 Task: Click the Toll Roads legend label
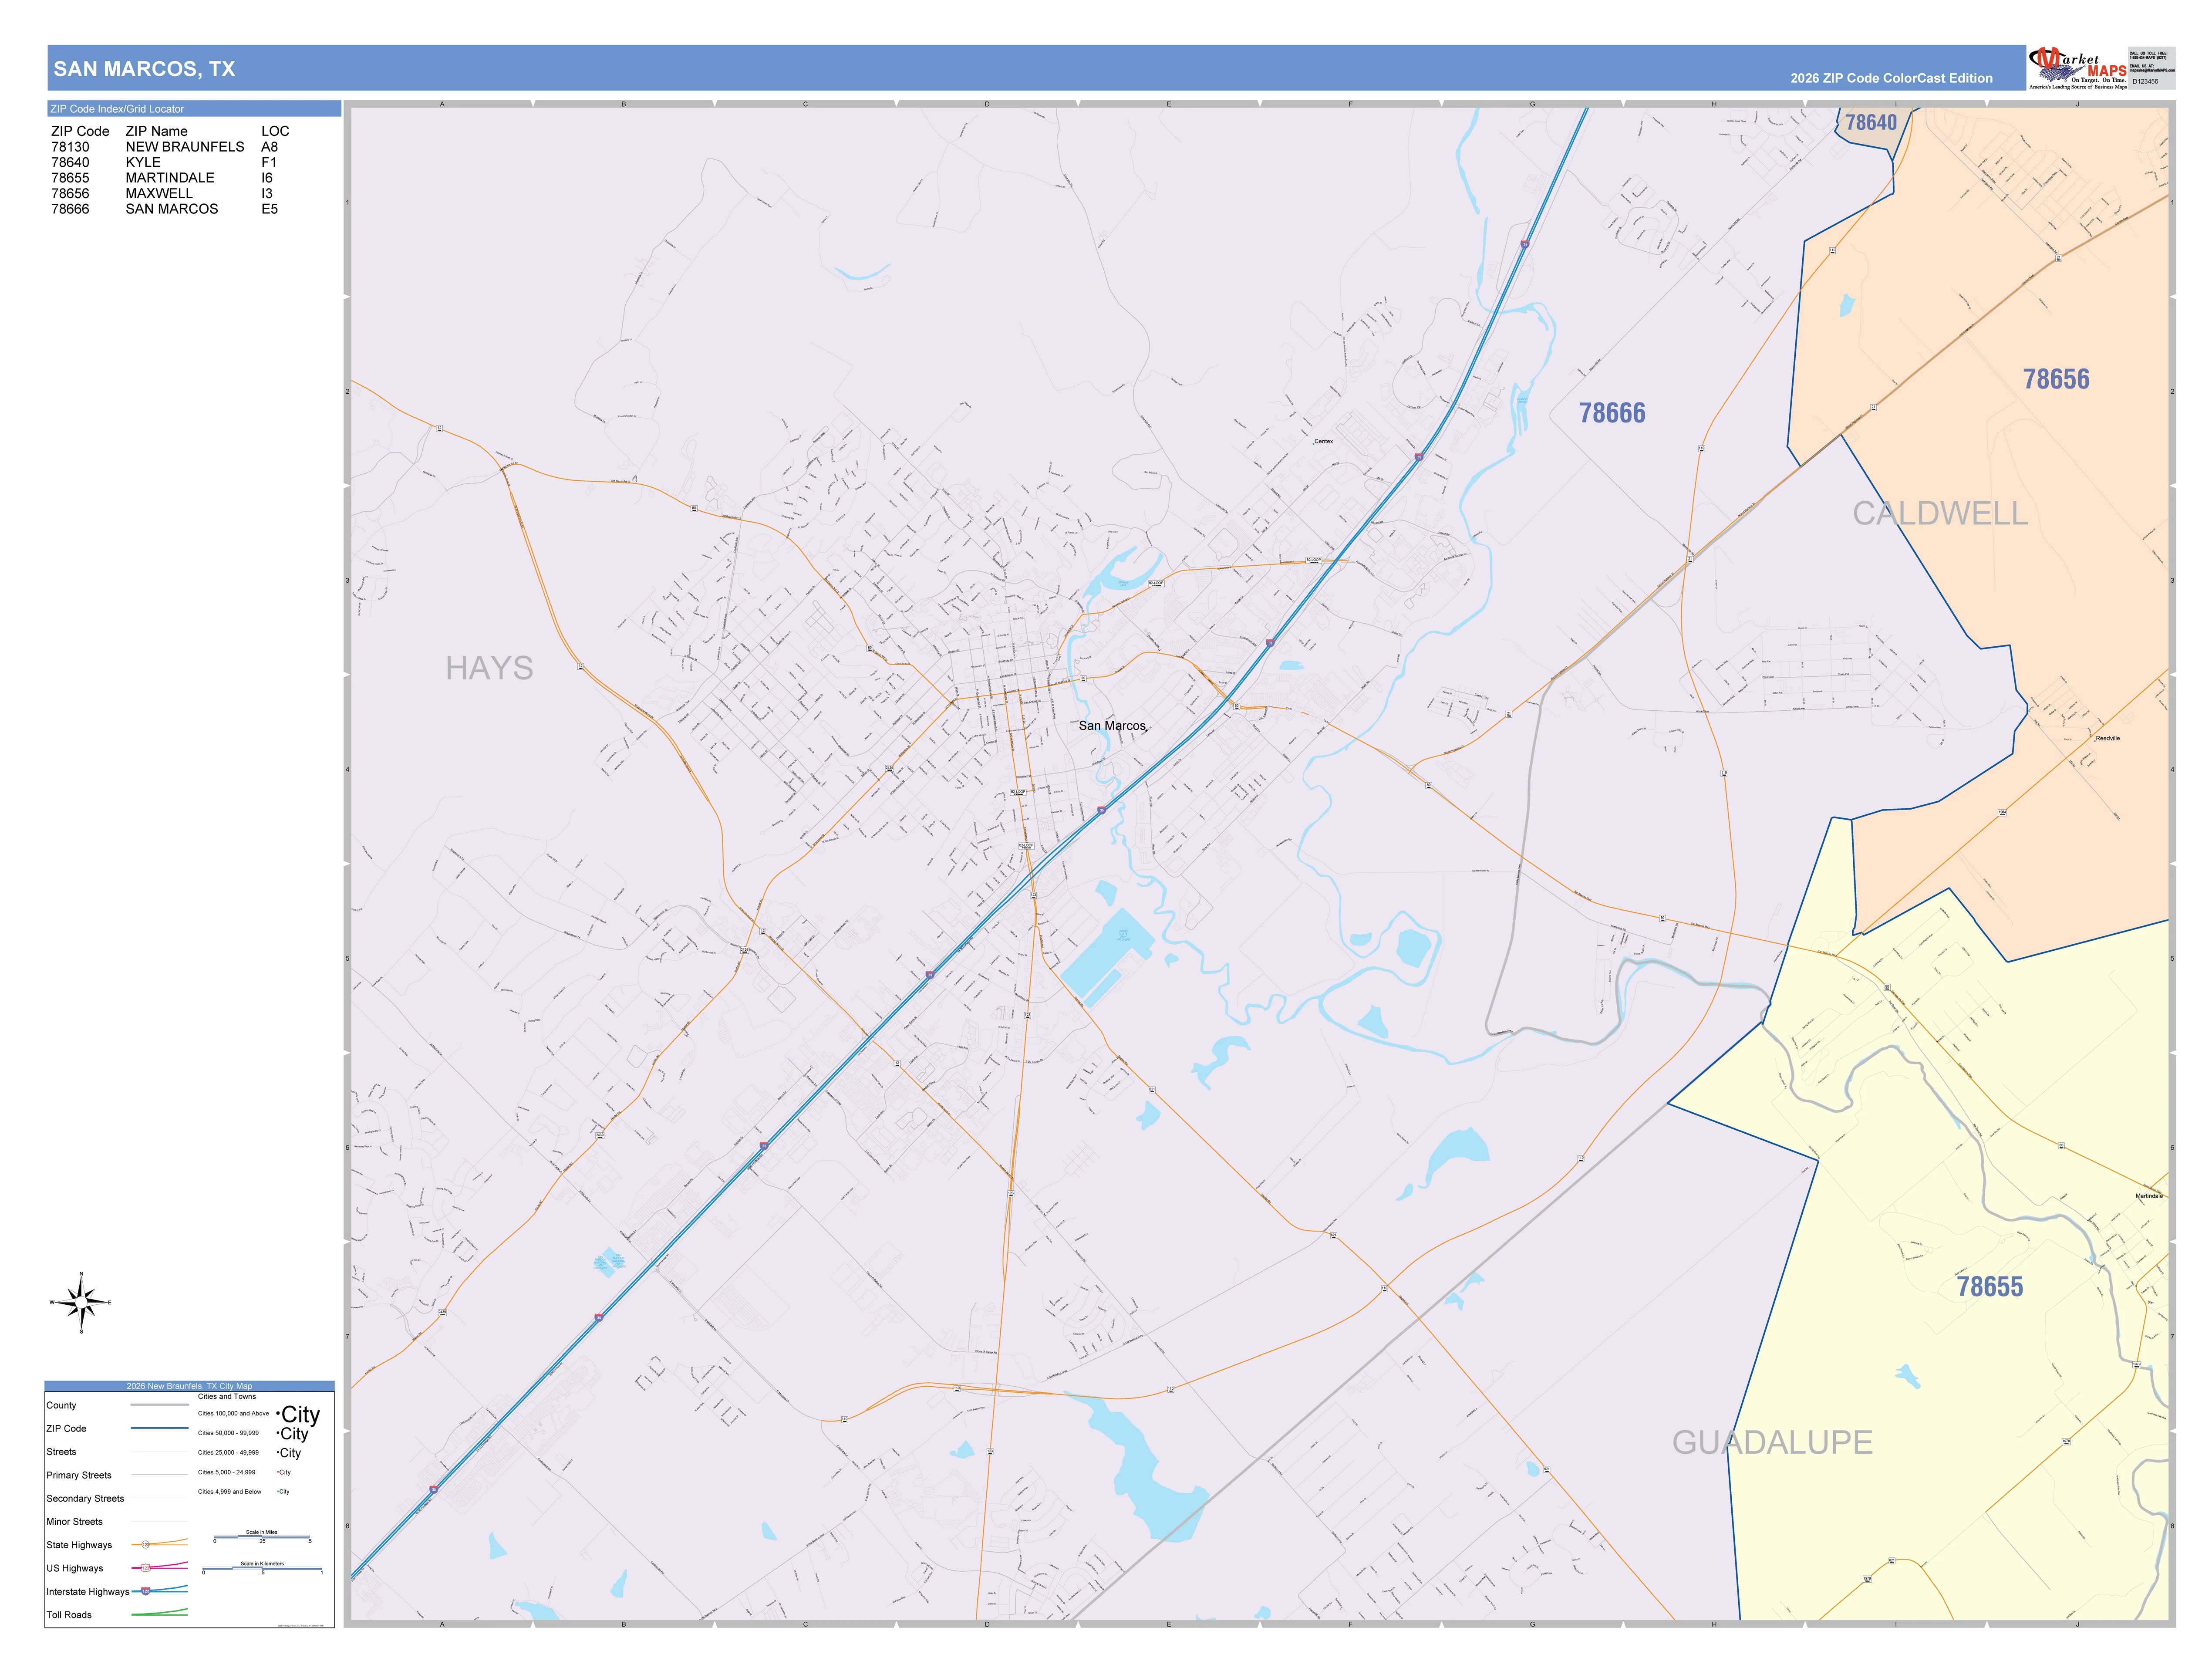[69, 1614]
